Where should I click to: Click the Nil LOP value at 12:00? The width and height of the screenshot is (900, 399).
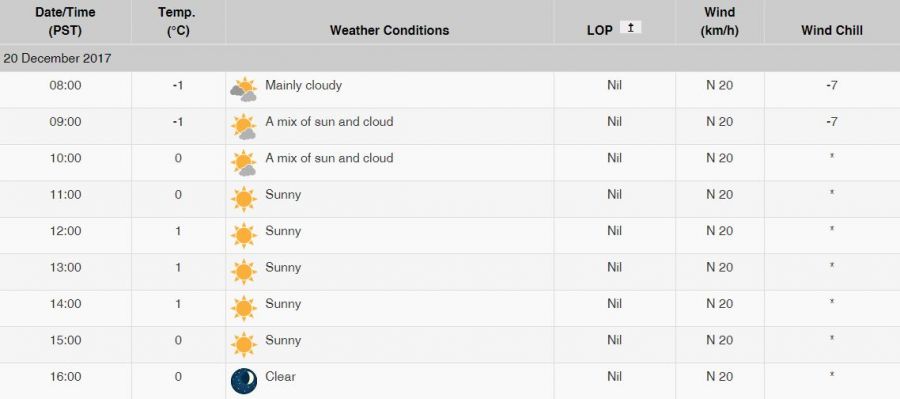pyautogui.click(x=614, y=231)
